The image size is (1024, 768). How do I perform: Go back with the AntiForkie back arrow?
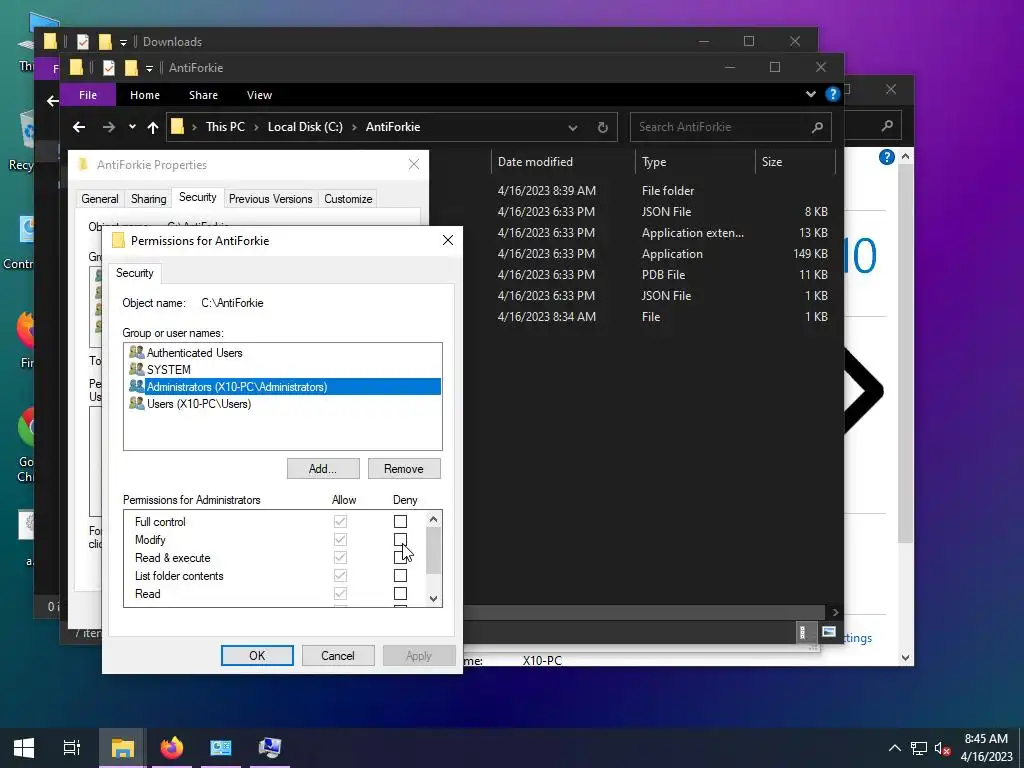pyautogui.click(x=79, y=127)
